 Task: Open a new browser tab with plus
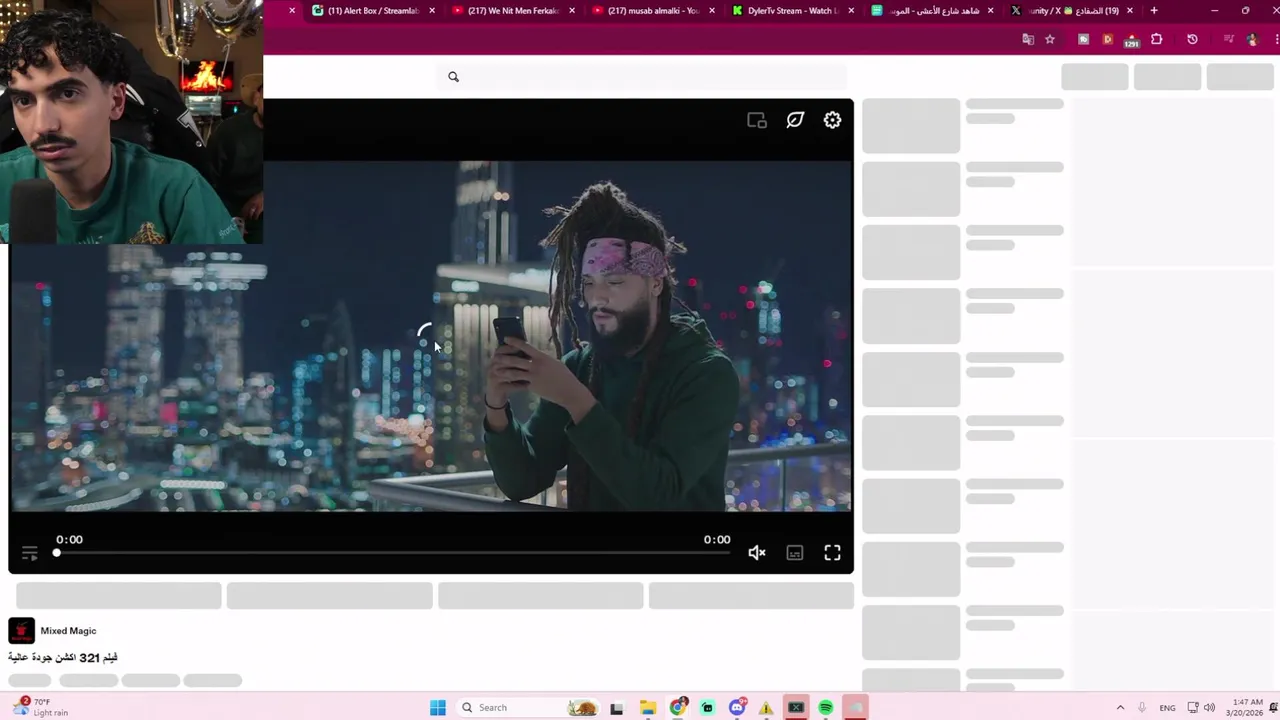click(1154, 11)
